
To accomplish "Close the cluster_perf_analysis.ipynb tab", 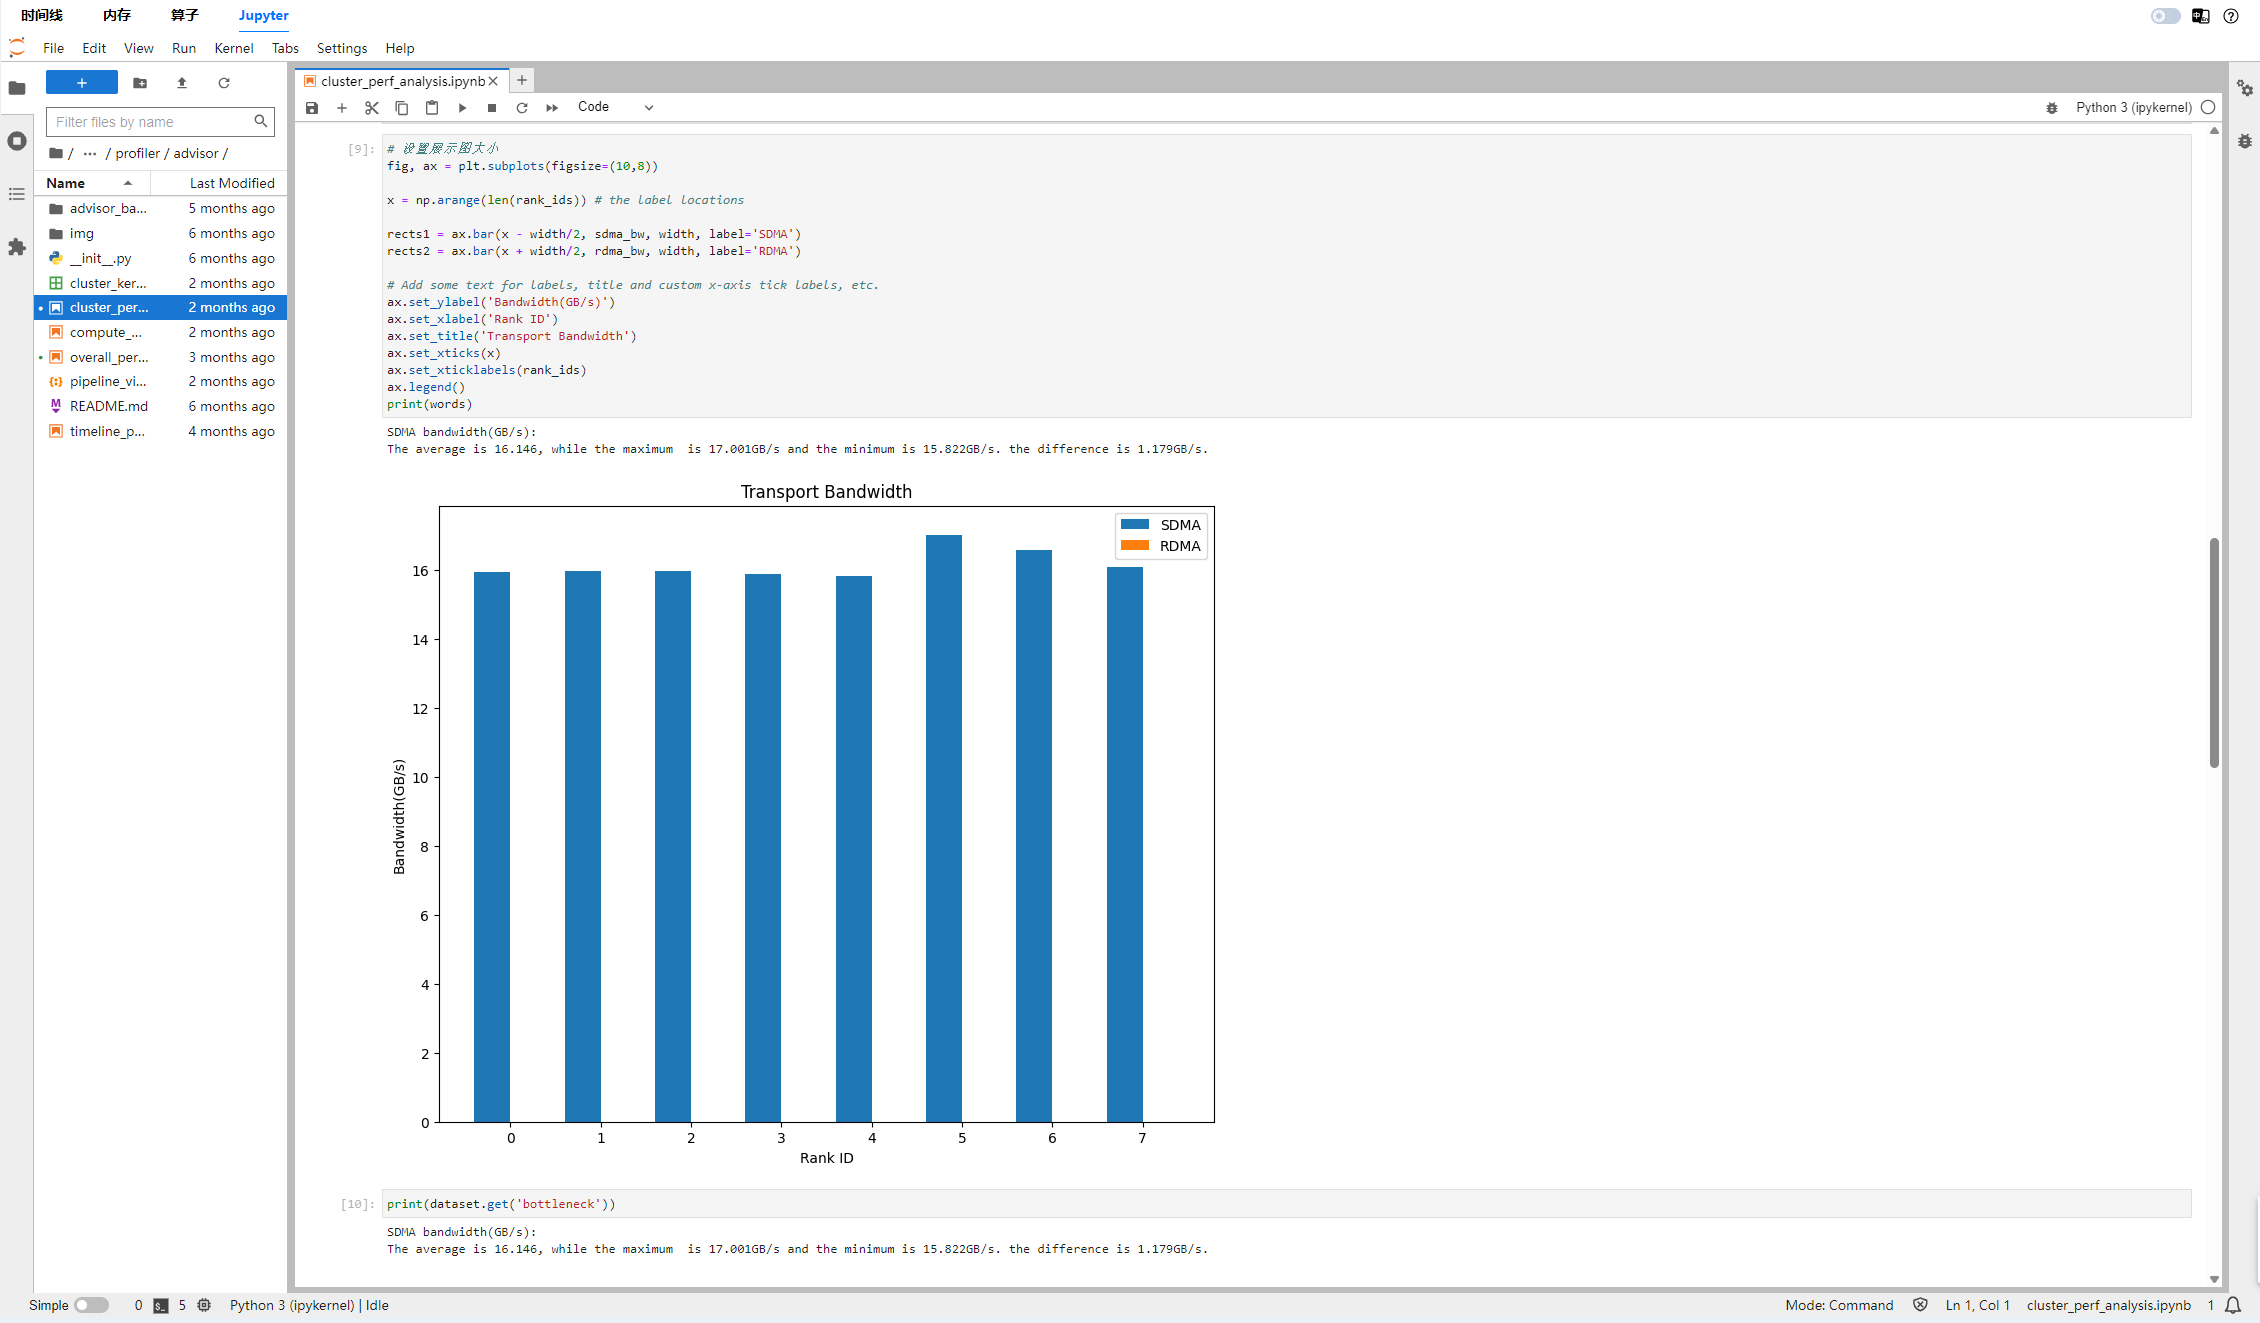I will coord(493,81).
